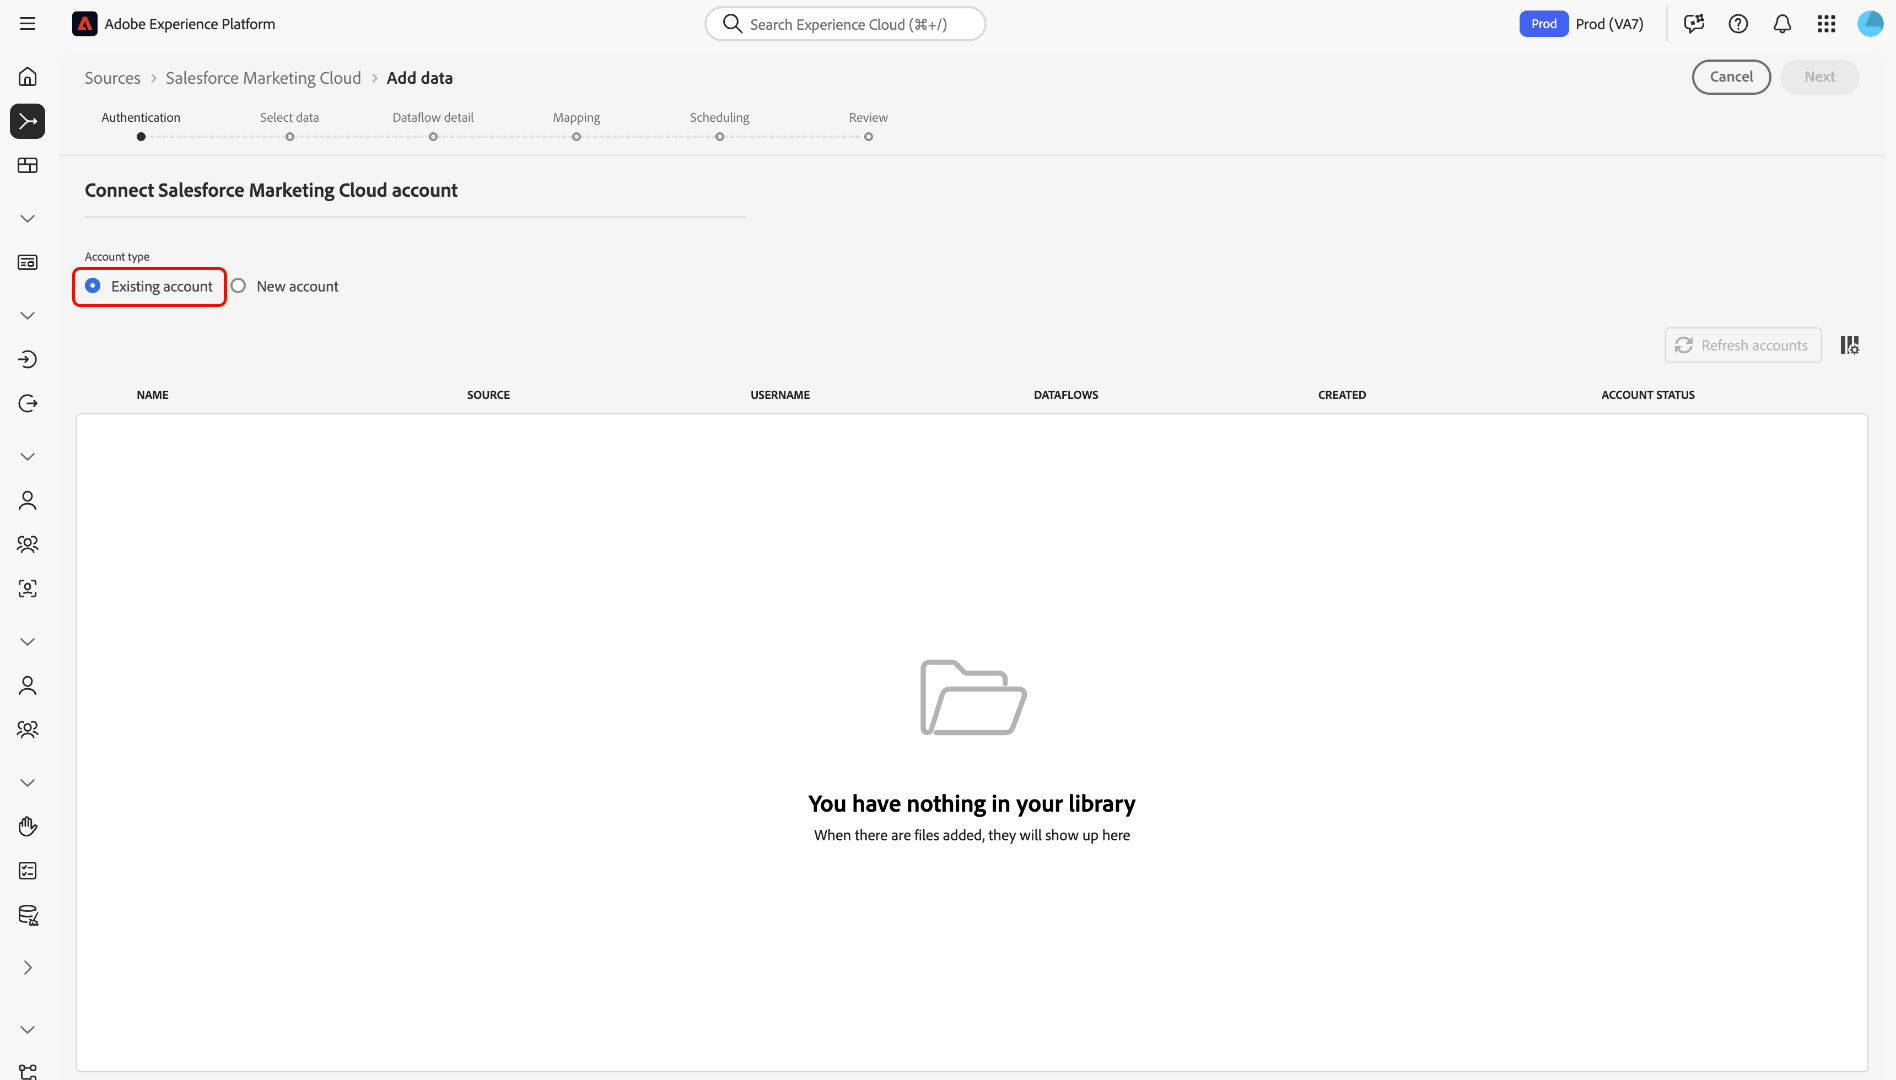Open the raised hand Privacy sidebar icon
This screenshot has height=1080, width=1896.
(x=28, y=826)
